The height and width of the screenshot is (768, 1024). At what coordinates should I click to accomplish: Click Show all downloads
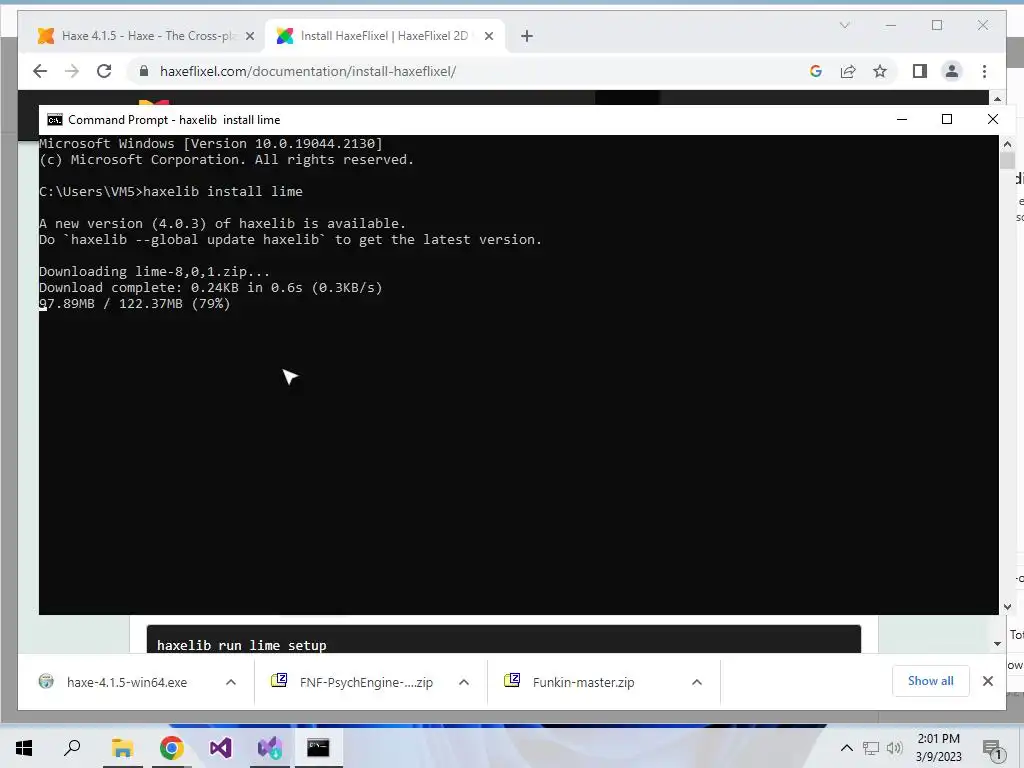pos(931,681)
